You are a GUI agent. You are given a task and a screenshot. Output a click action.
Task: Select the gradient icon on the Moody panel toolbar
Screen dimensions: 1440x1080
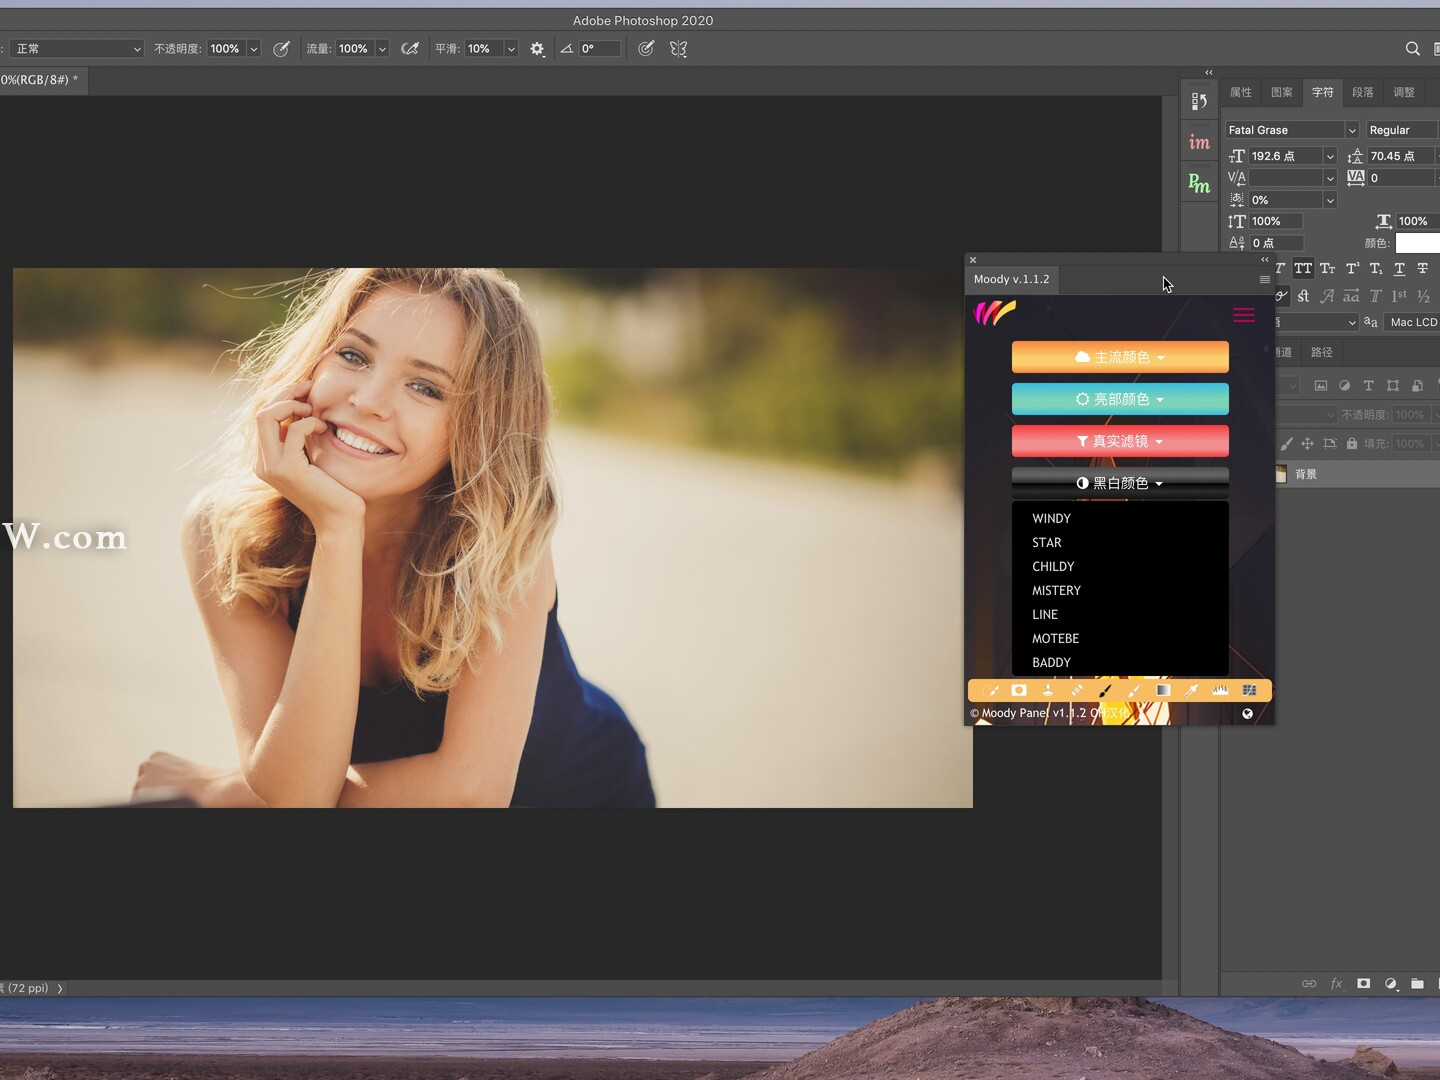[x=1163, y=690]
